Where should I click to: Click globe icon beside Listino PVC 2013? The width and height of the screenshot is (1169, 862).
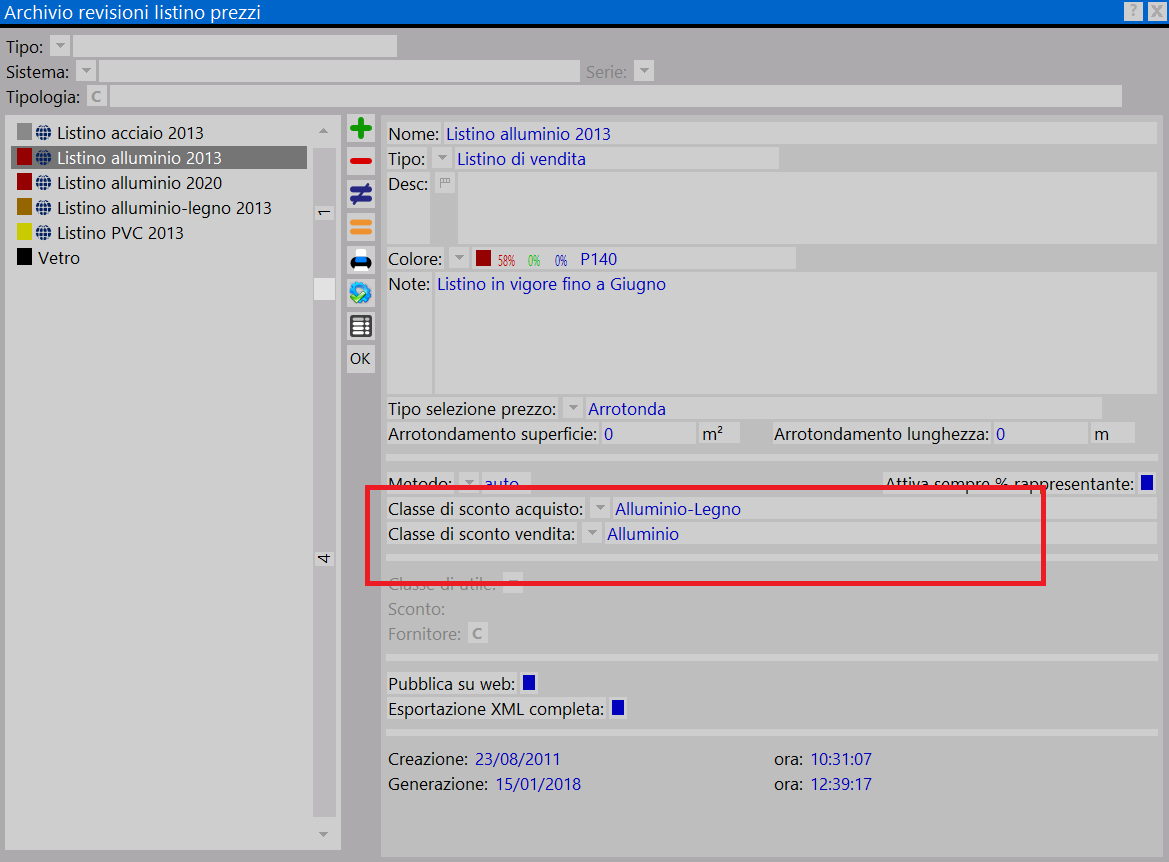tap(44, 233)
